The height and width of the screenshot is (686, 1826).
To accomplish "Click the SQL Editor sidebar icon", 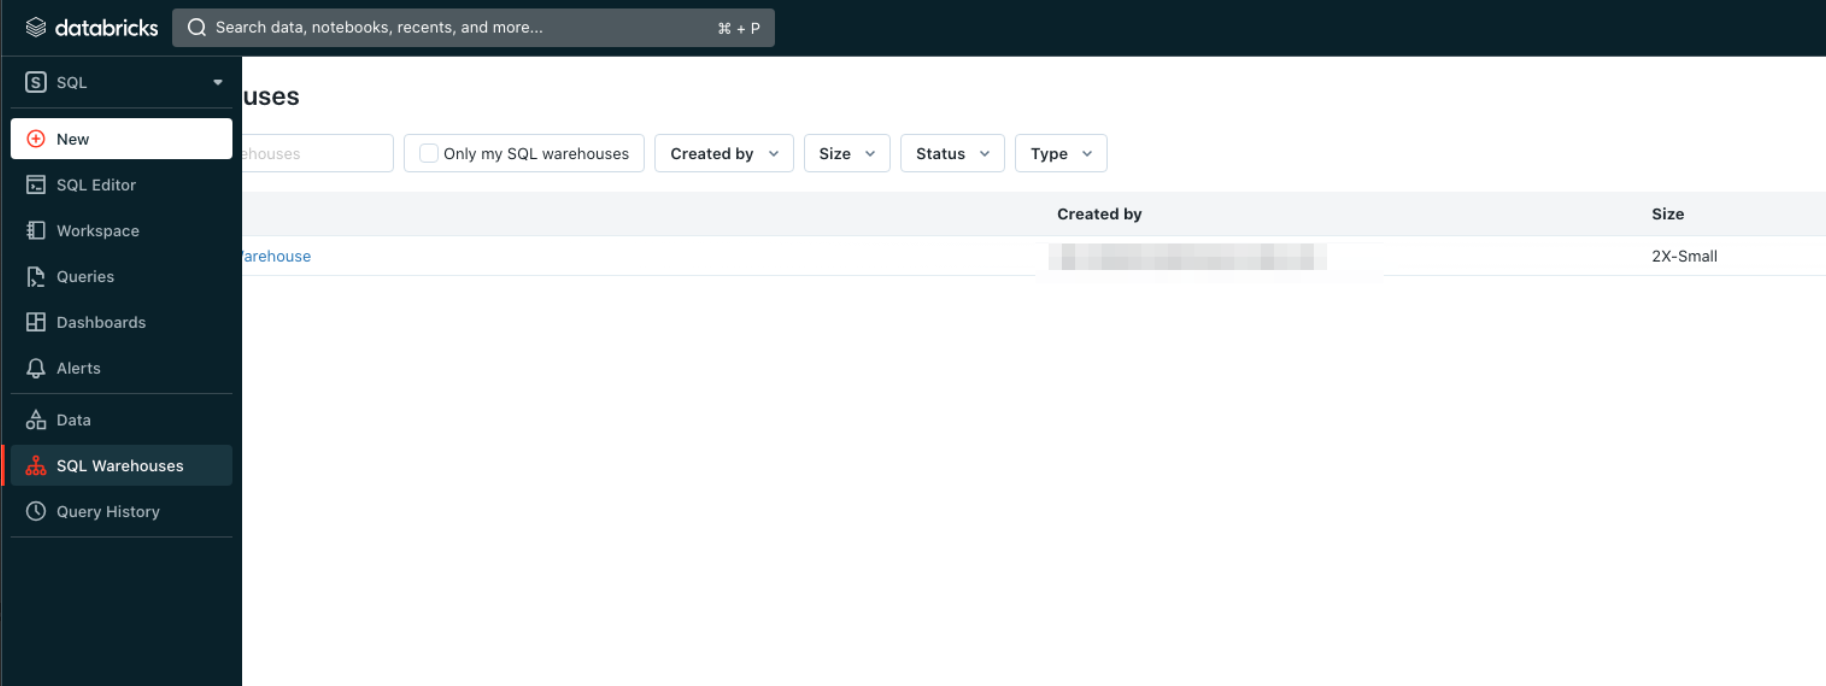I will click(36, 185).
